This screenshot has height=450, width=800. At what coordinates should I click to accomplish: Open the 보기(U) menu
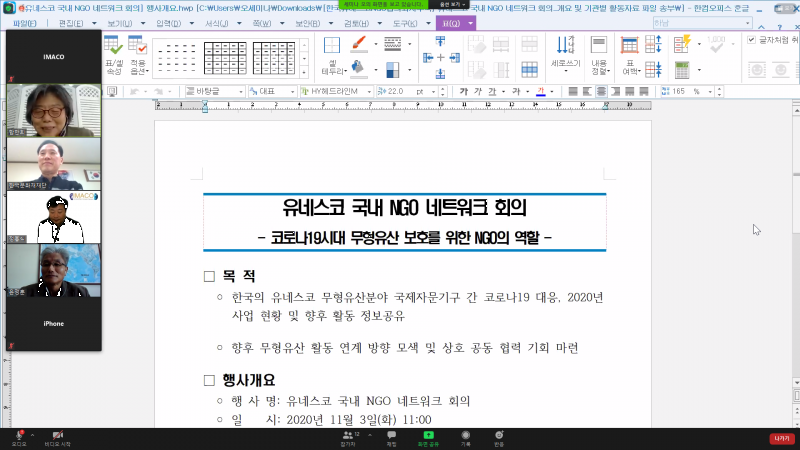point(119,23)
